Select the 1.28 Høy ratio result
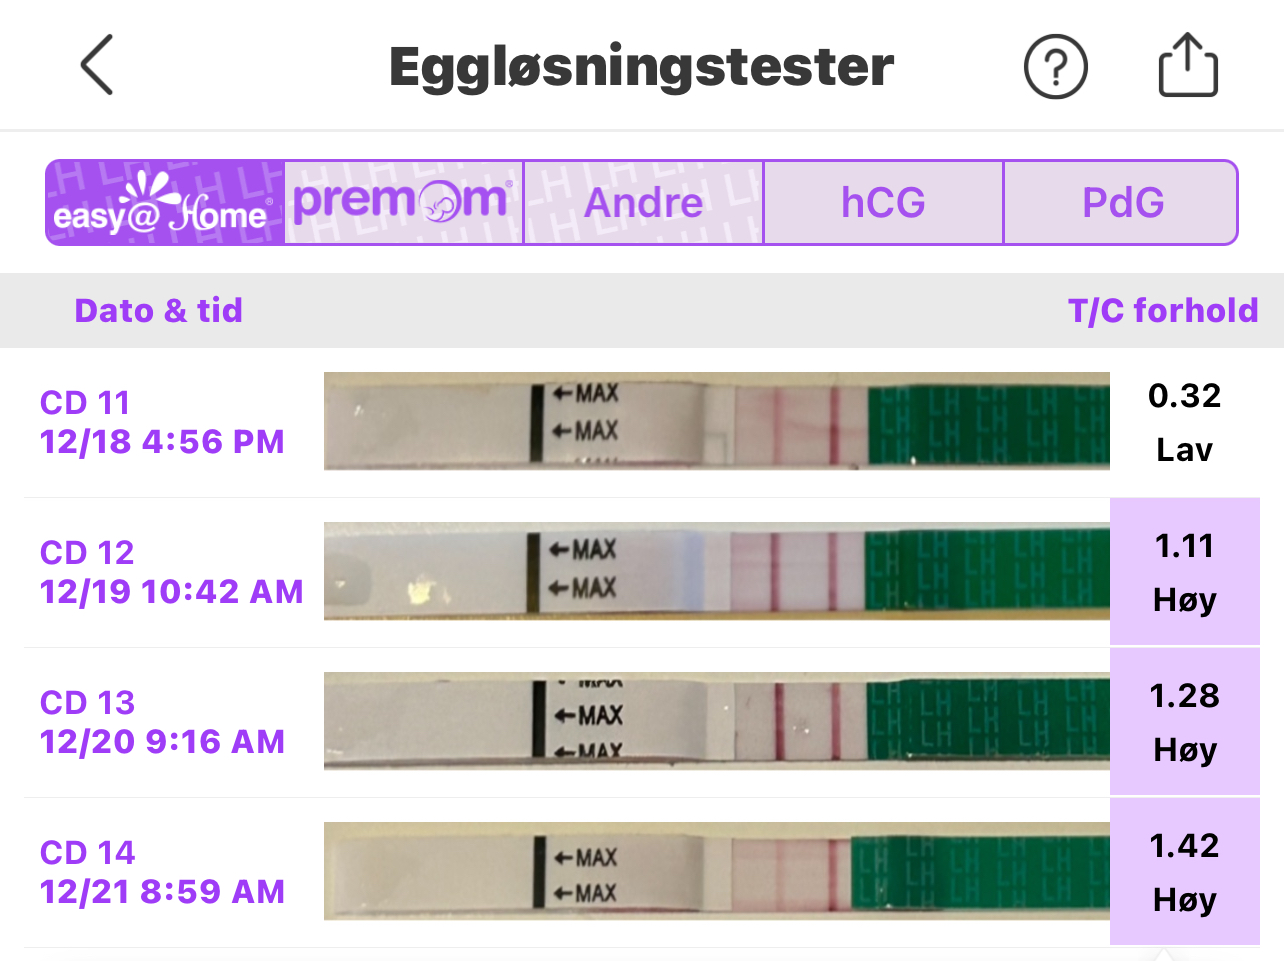 click(x=1184, y=722)
